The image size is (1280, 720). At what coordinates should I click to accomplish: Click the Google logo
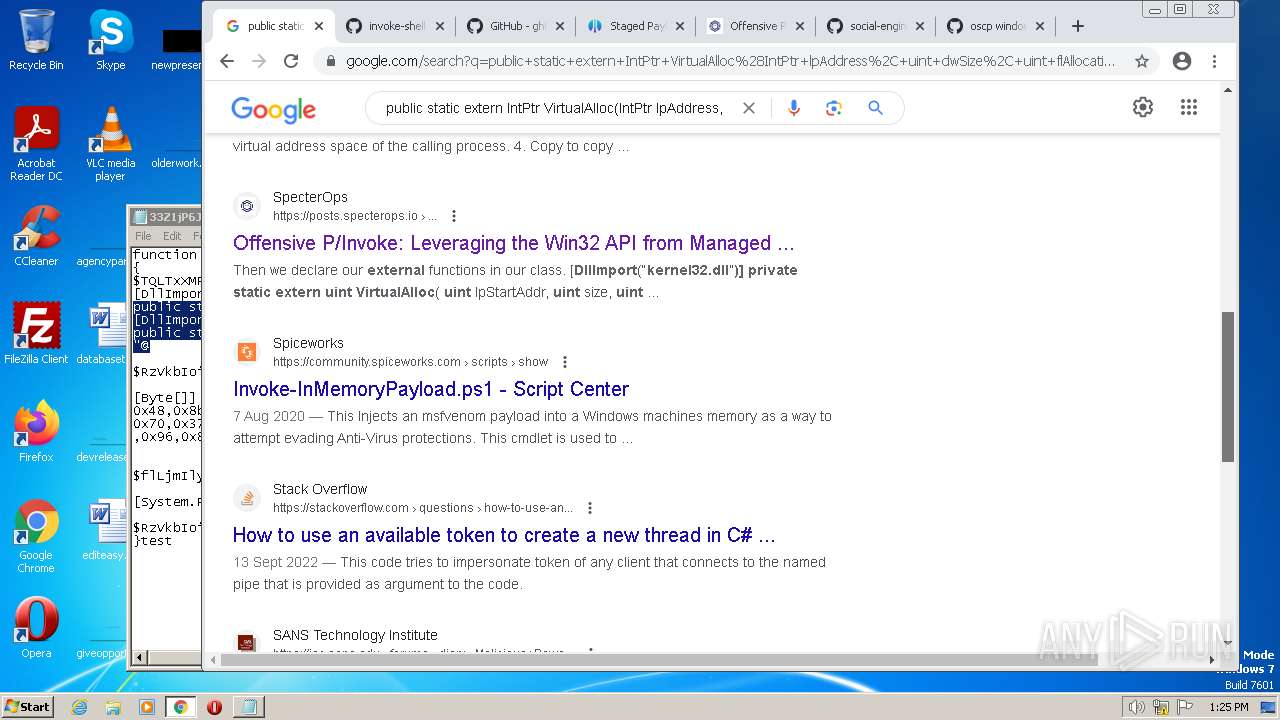click(273, 109)
